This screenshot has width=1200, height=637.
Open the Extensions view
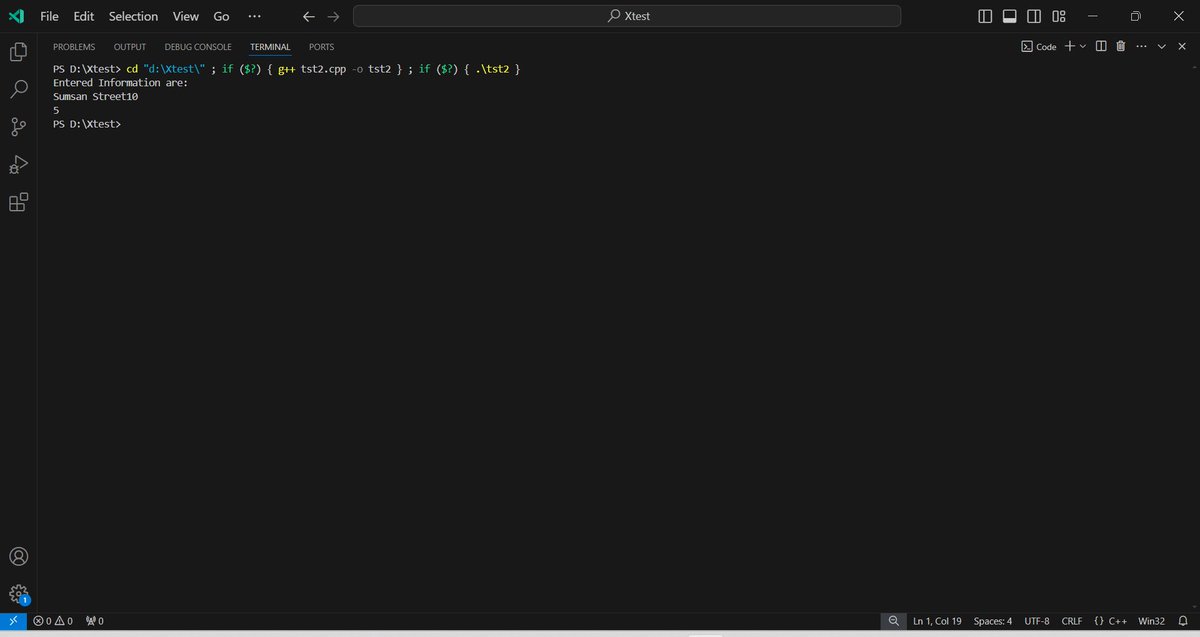point(18,202)
